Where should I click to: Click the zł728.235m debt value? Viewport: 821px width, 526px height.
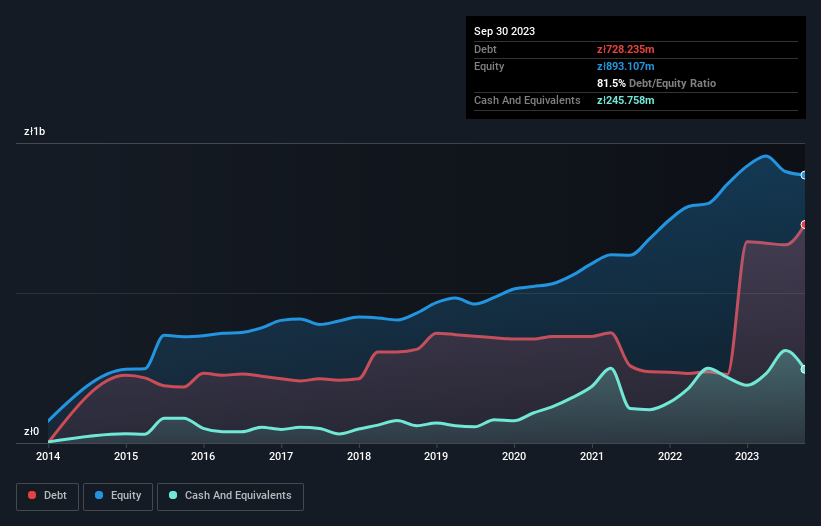pos(626,49)
